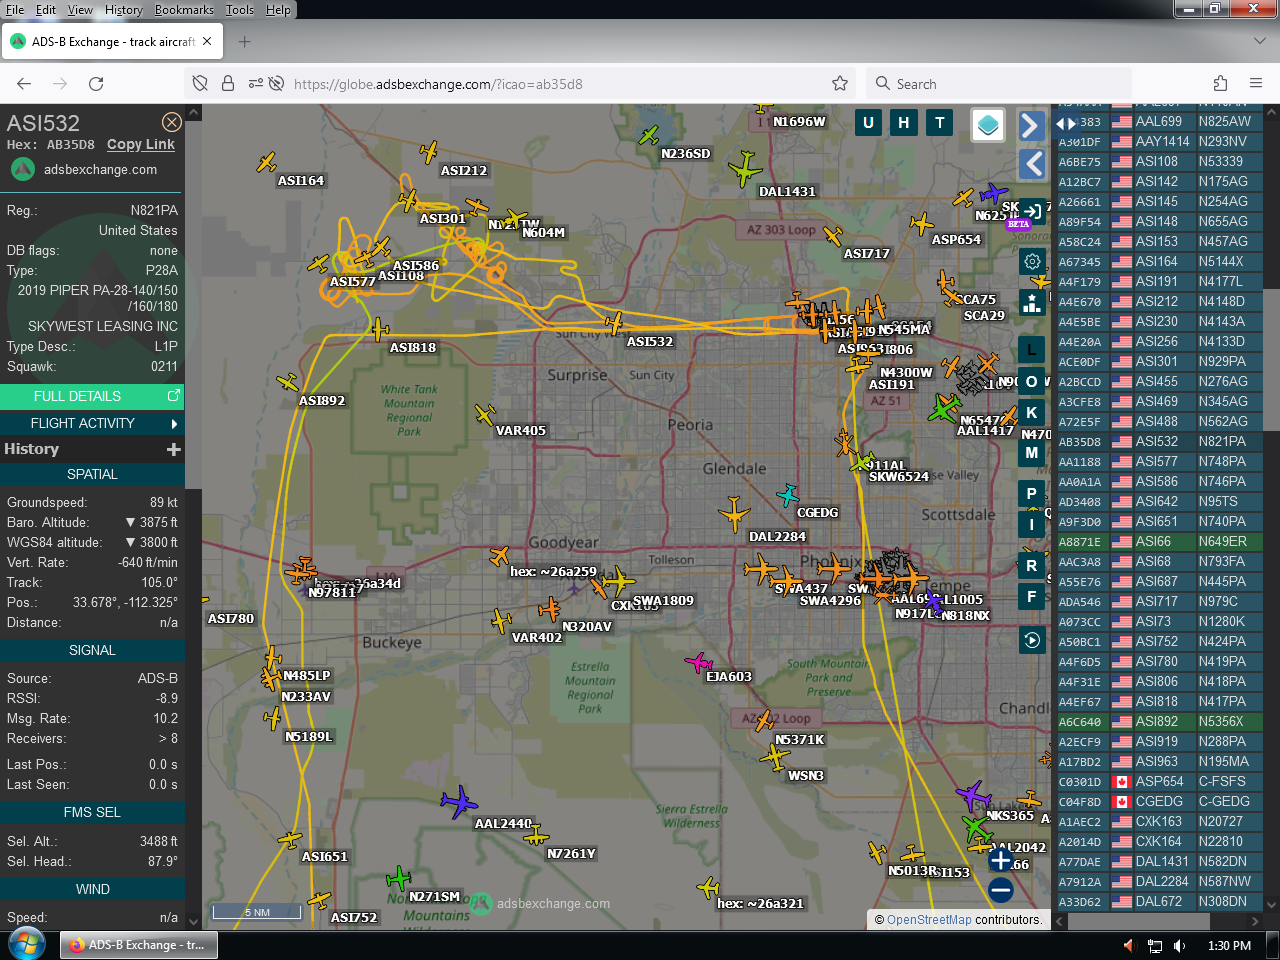Toggle the T map filter button

940,123
